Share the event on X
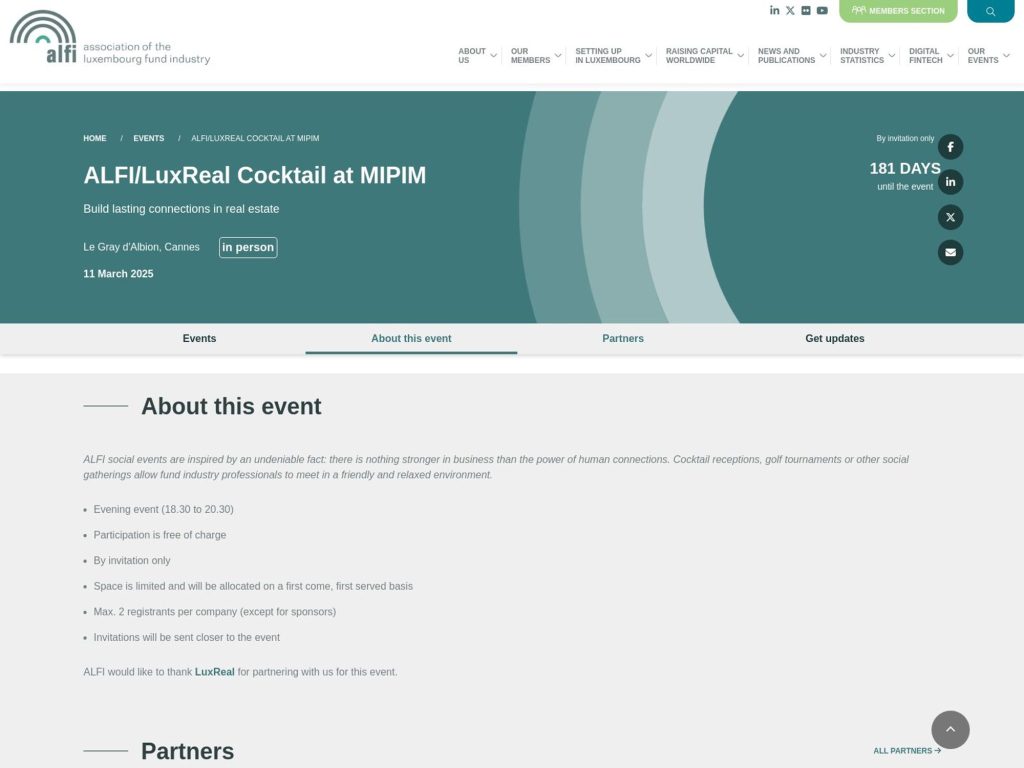The image size is (1024, 768). tap(949, 217)
